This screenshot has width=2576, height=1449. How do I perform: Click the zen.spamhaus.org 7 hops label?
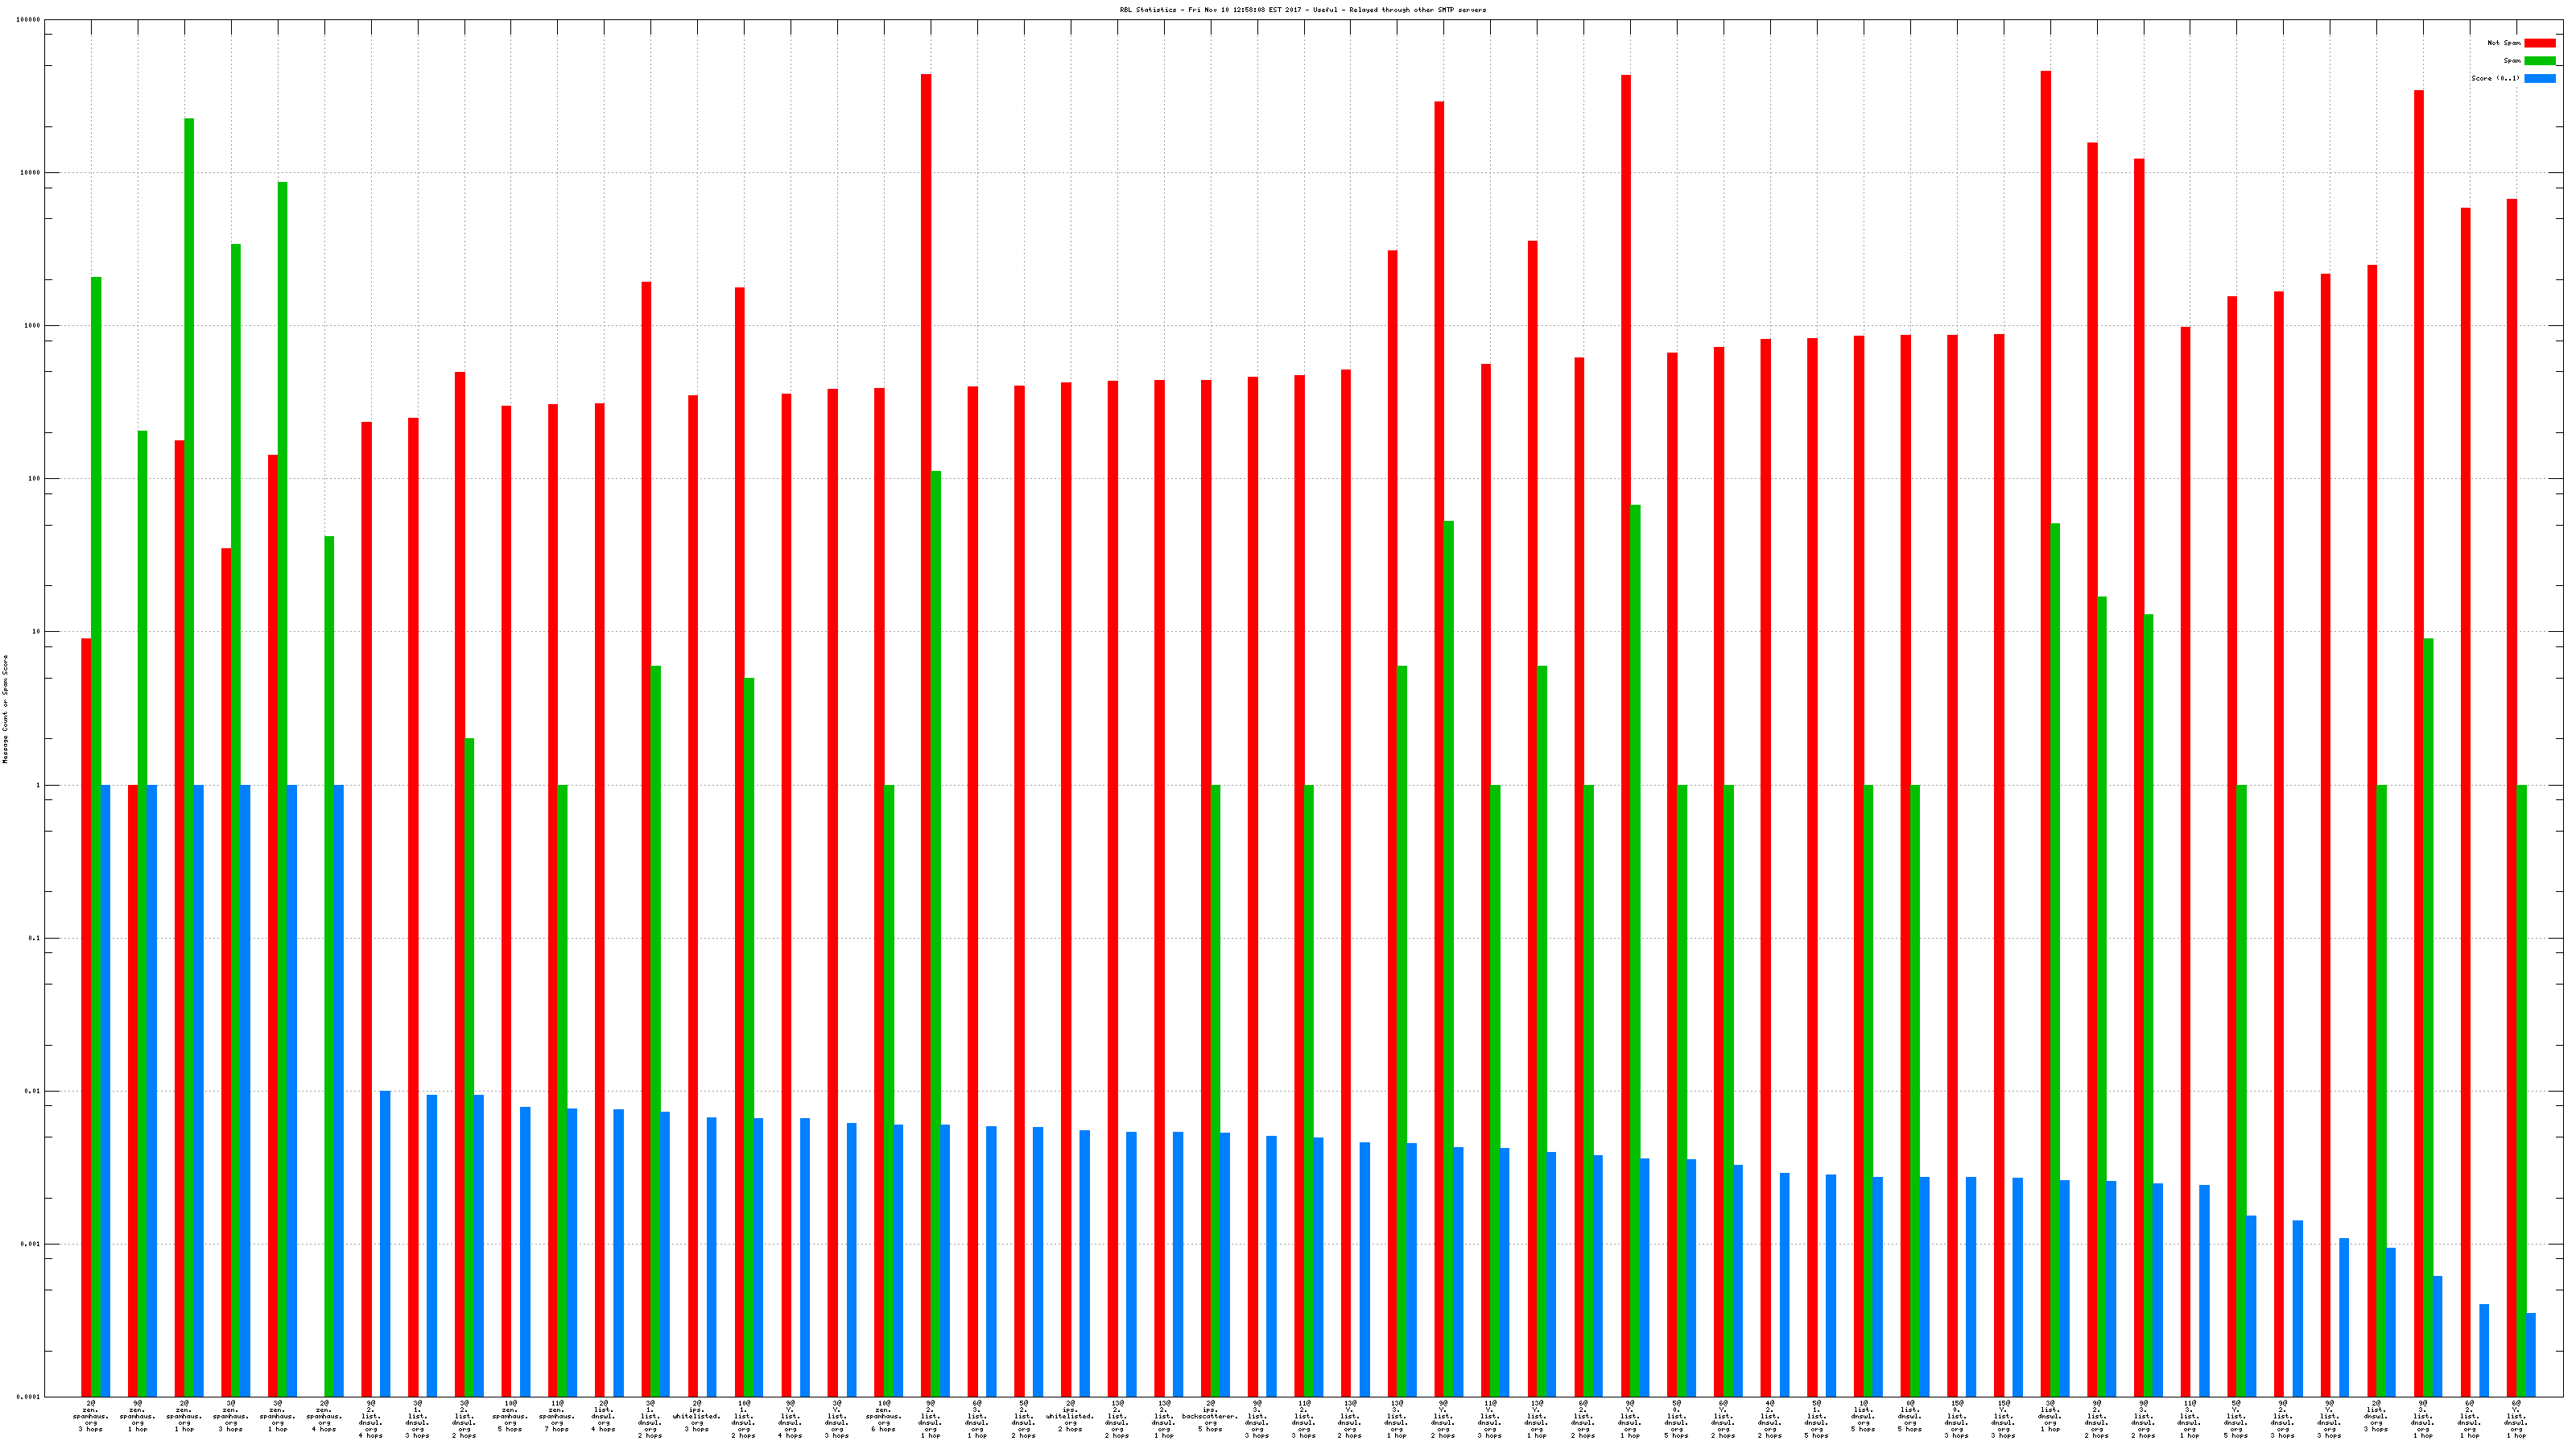pyautogui.click(x=557, y=1416)
